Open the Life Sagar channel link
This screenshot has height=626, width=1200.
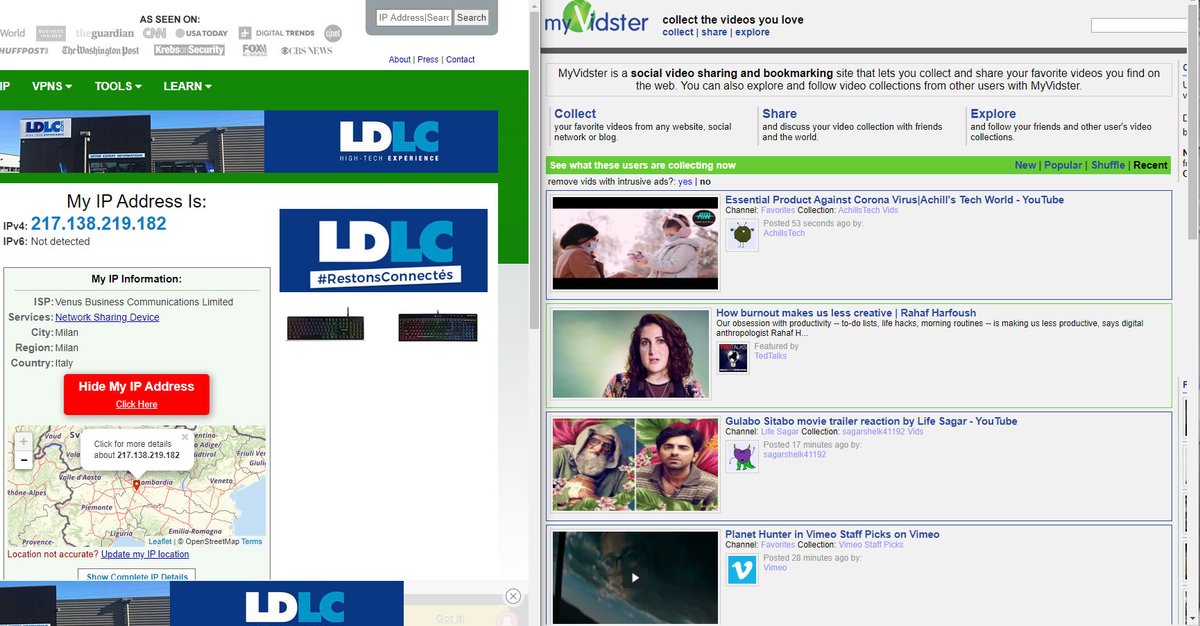pyautogui.click(x=780, y=432)
